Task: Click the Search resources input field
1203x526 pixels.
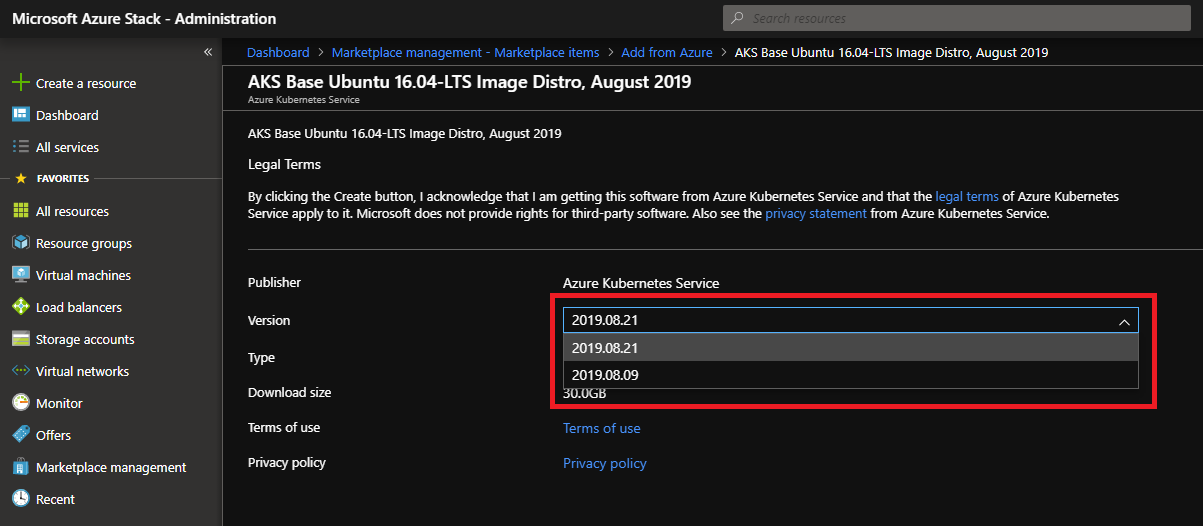Action: point(957,18)
